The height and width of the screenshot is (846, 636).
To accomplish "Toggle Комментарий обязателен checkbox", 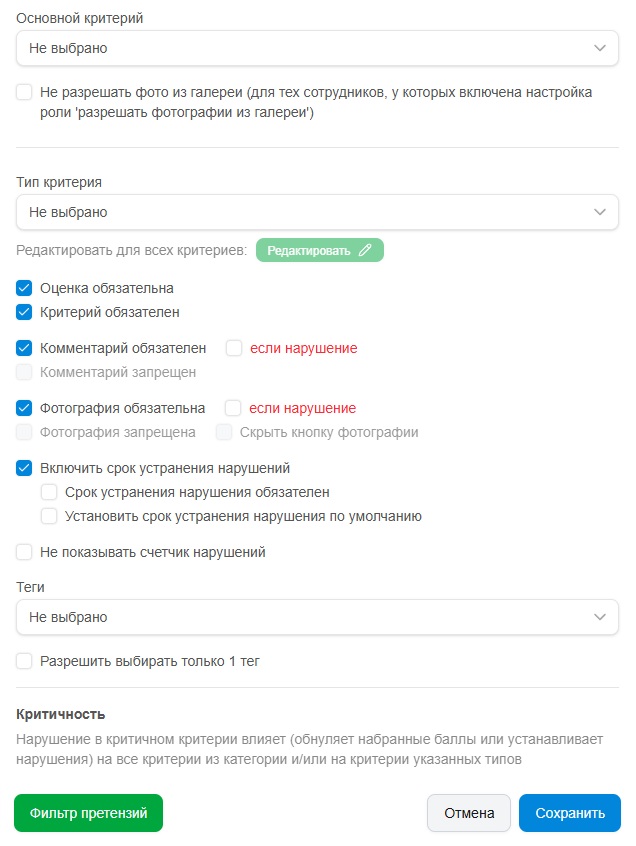I will [x=24, y=348].
